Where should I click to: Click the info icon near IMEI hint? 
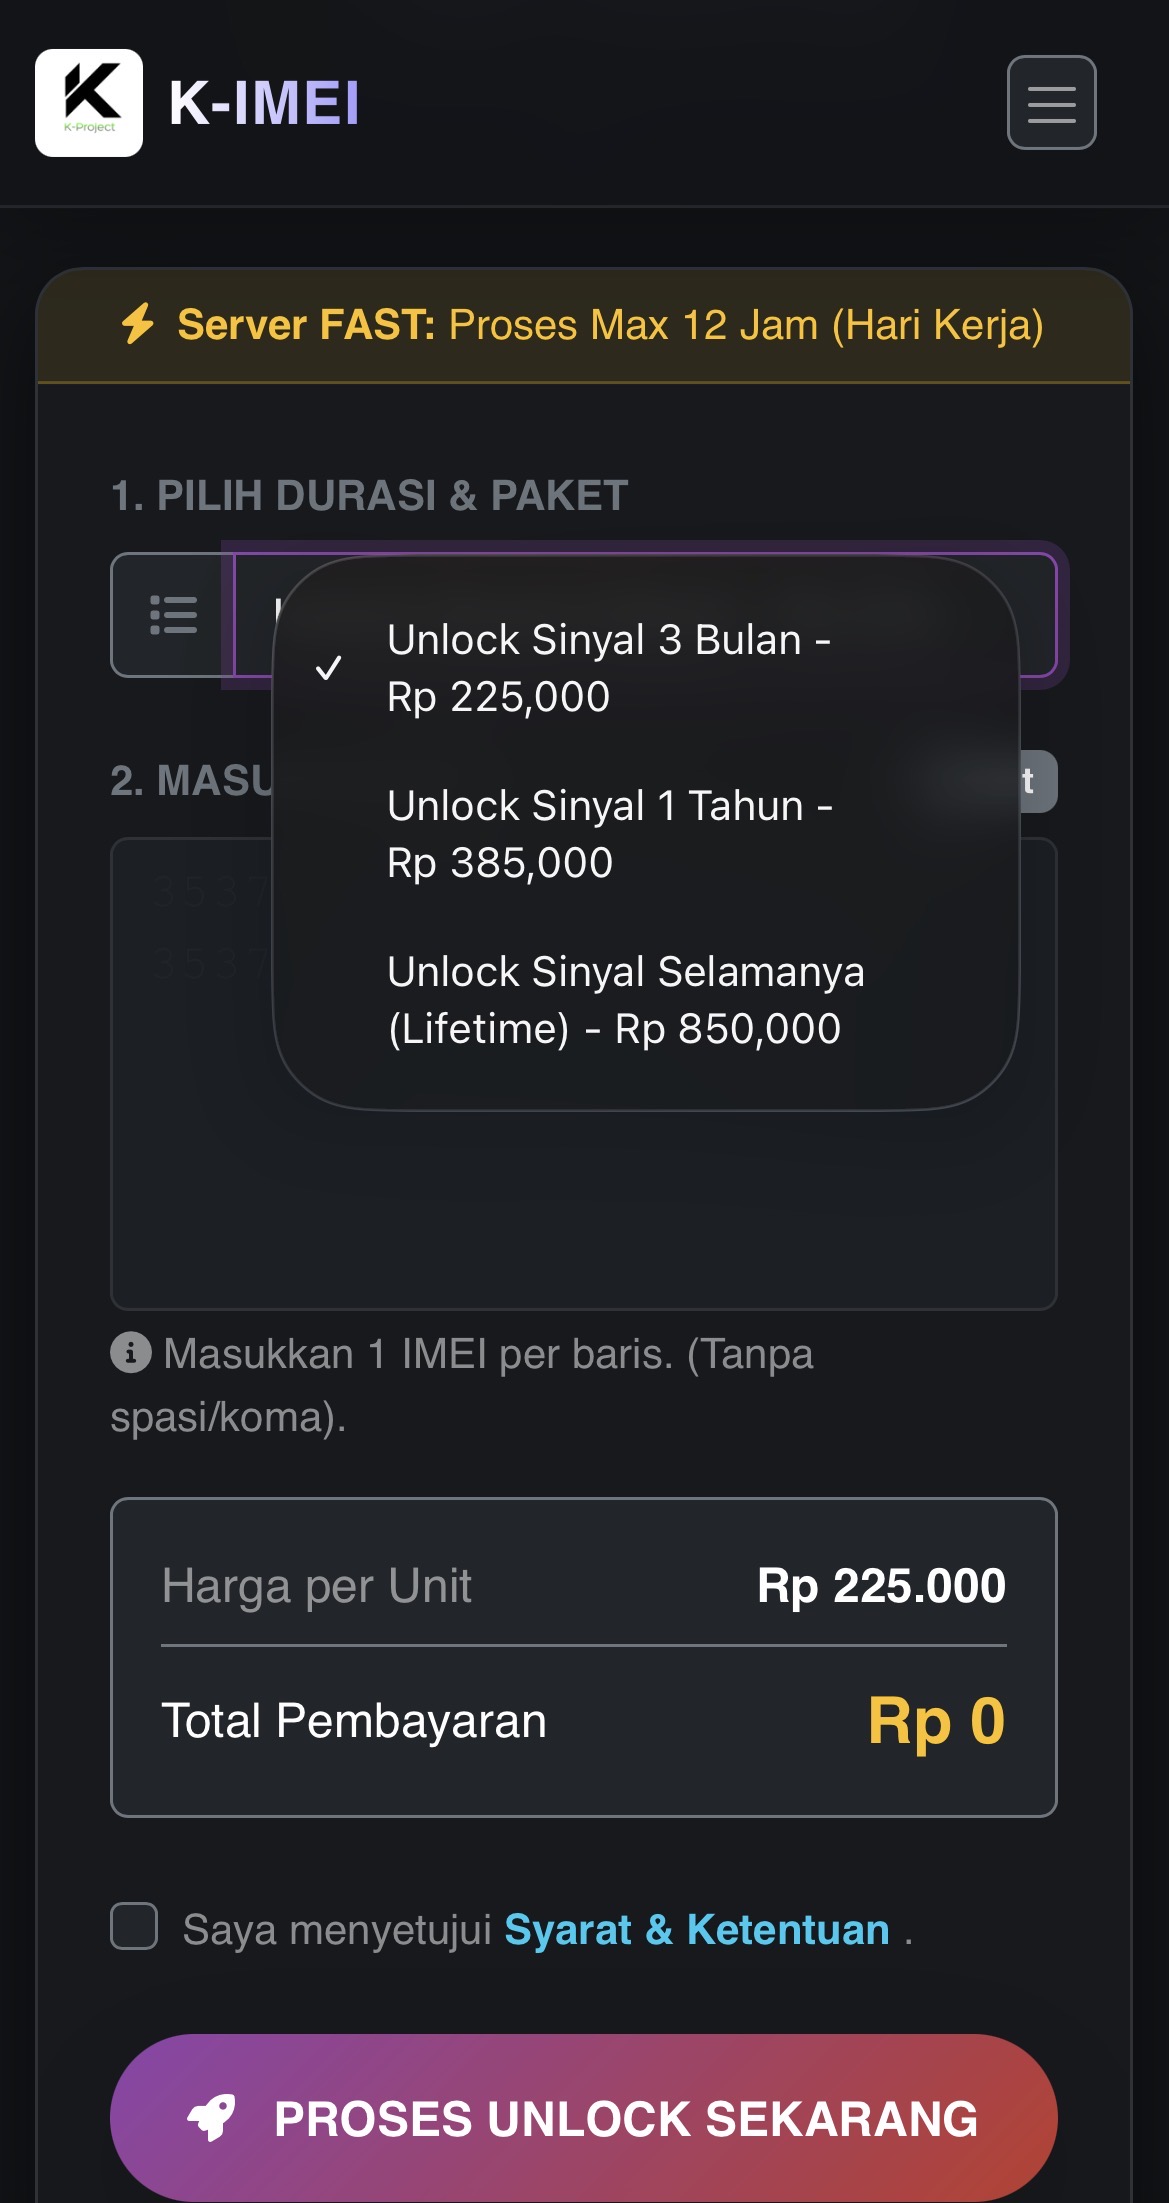[x=131, y=1353]
